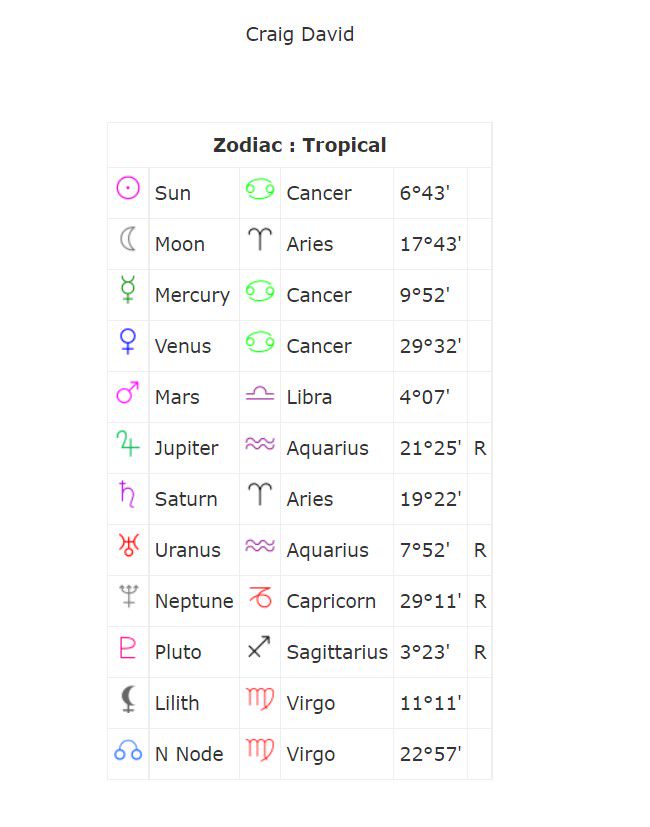Image resolution: width=650 pixels, height=827 pixels.
Task: Select the purple Saturn glyph
Action: (127, 494)
